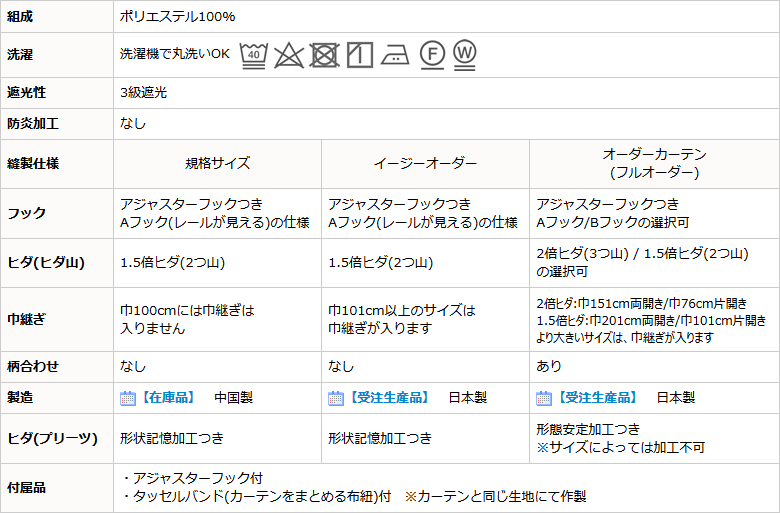Screen dimensions: 780x513
Task: Click the line dry in shade symbol
Action: pyautogui.click(x=360, y=54)
